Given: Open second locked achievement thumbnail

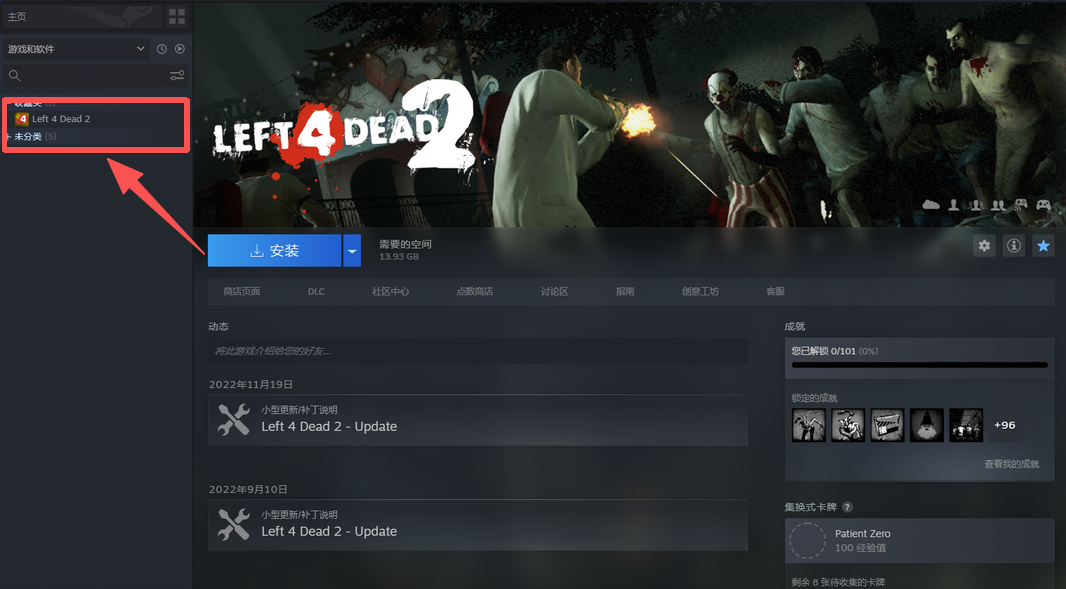Looking at the screenshot, I should click(848, 425).
